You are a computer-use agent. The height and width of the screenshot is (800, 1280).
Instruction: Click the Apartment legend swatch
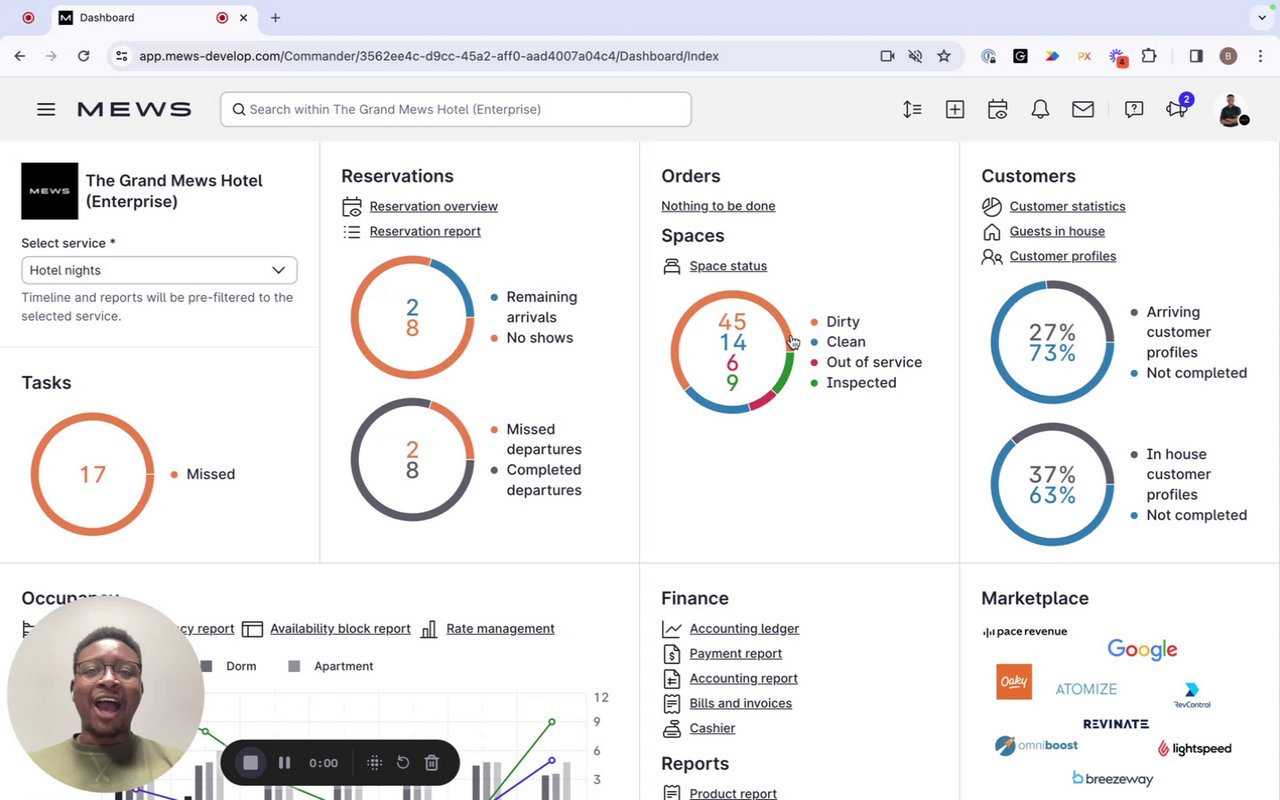point(294,666)
